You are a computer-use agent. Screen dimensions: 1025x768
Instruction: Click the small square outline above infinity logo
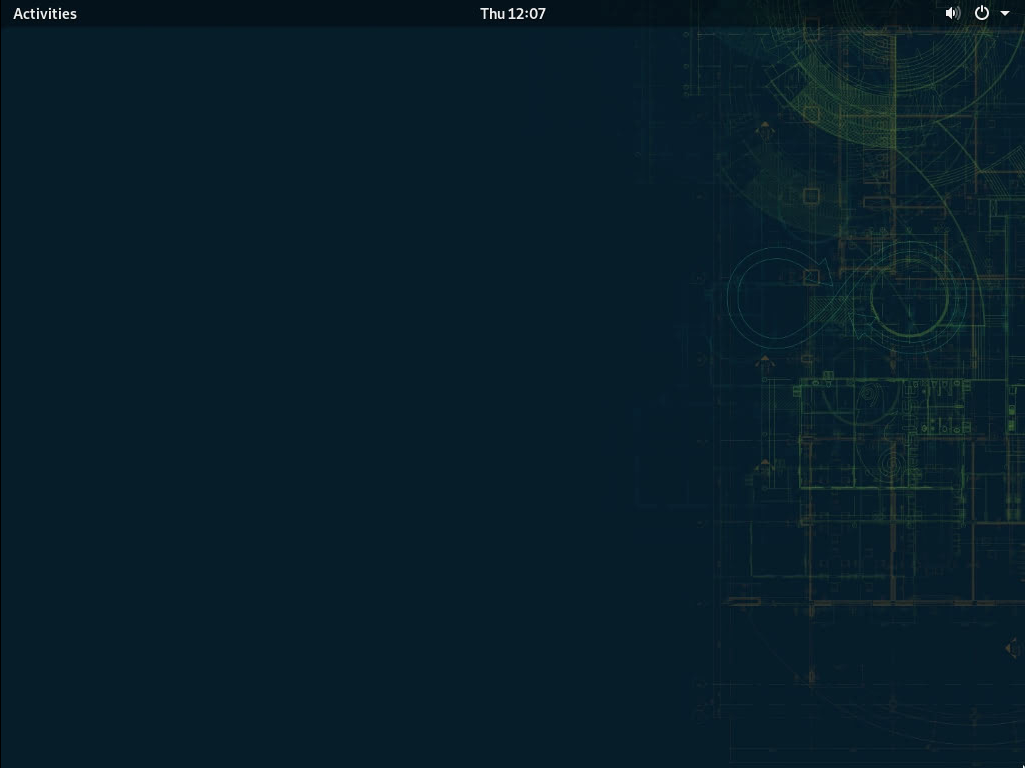pos(811,196)
